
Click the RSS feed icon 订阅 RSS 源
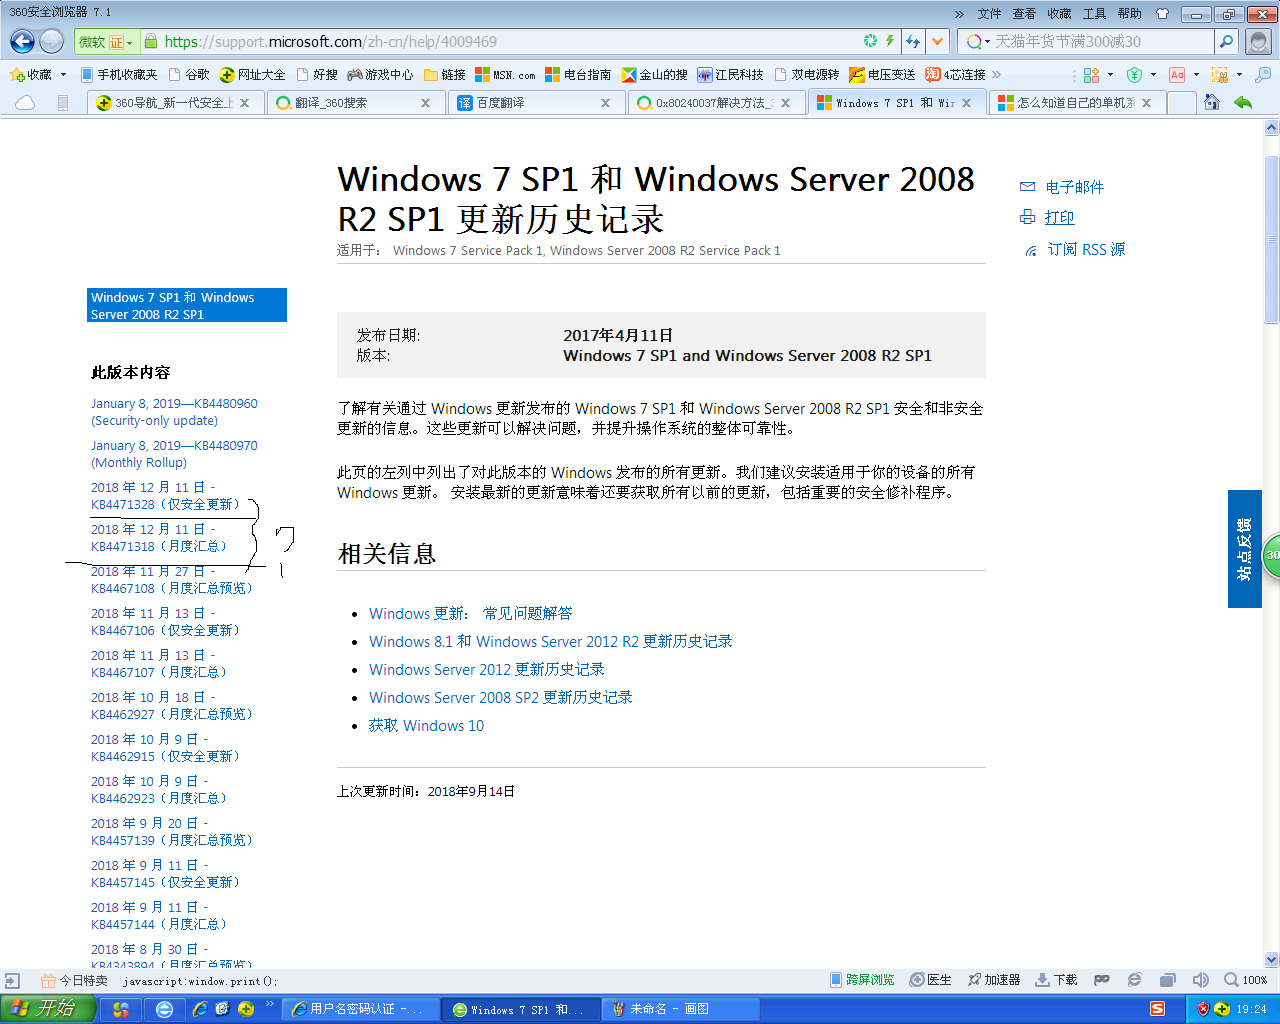click(x=1031, y=250)
